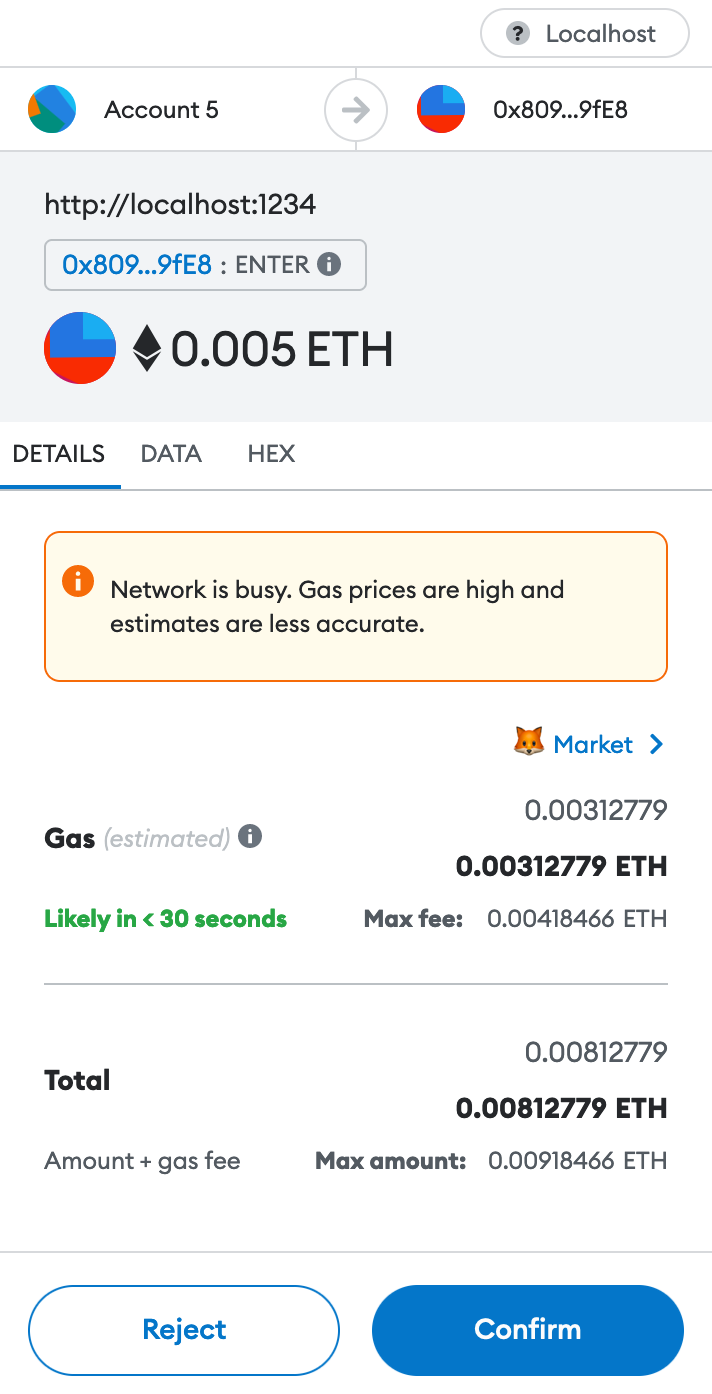The image size is (712, 1394).
Task: Open the Localhost network selector
Action: click(x=584, y=33)
